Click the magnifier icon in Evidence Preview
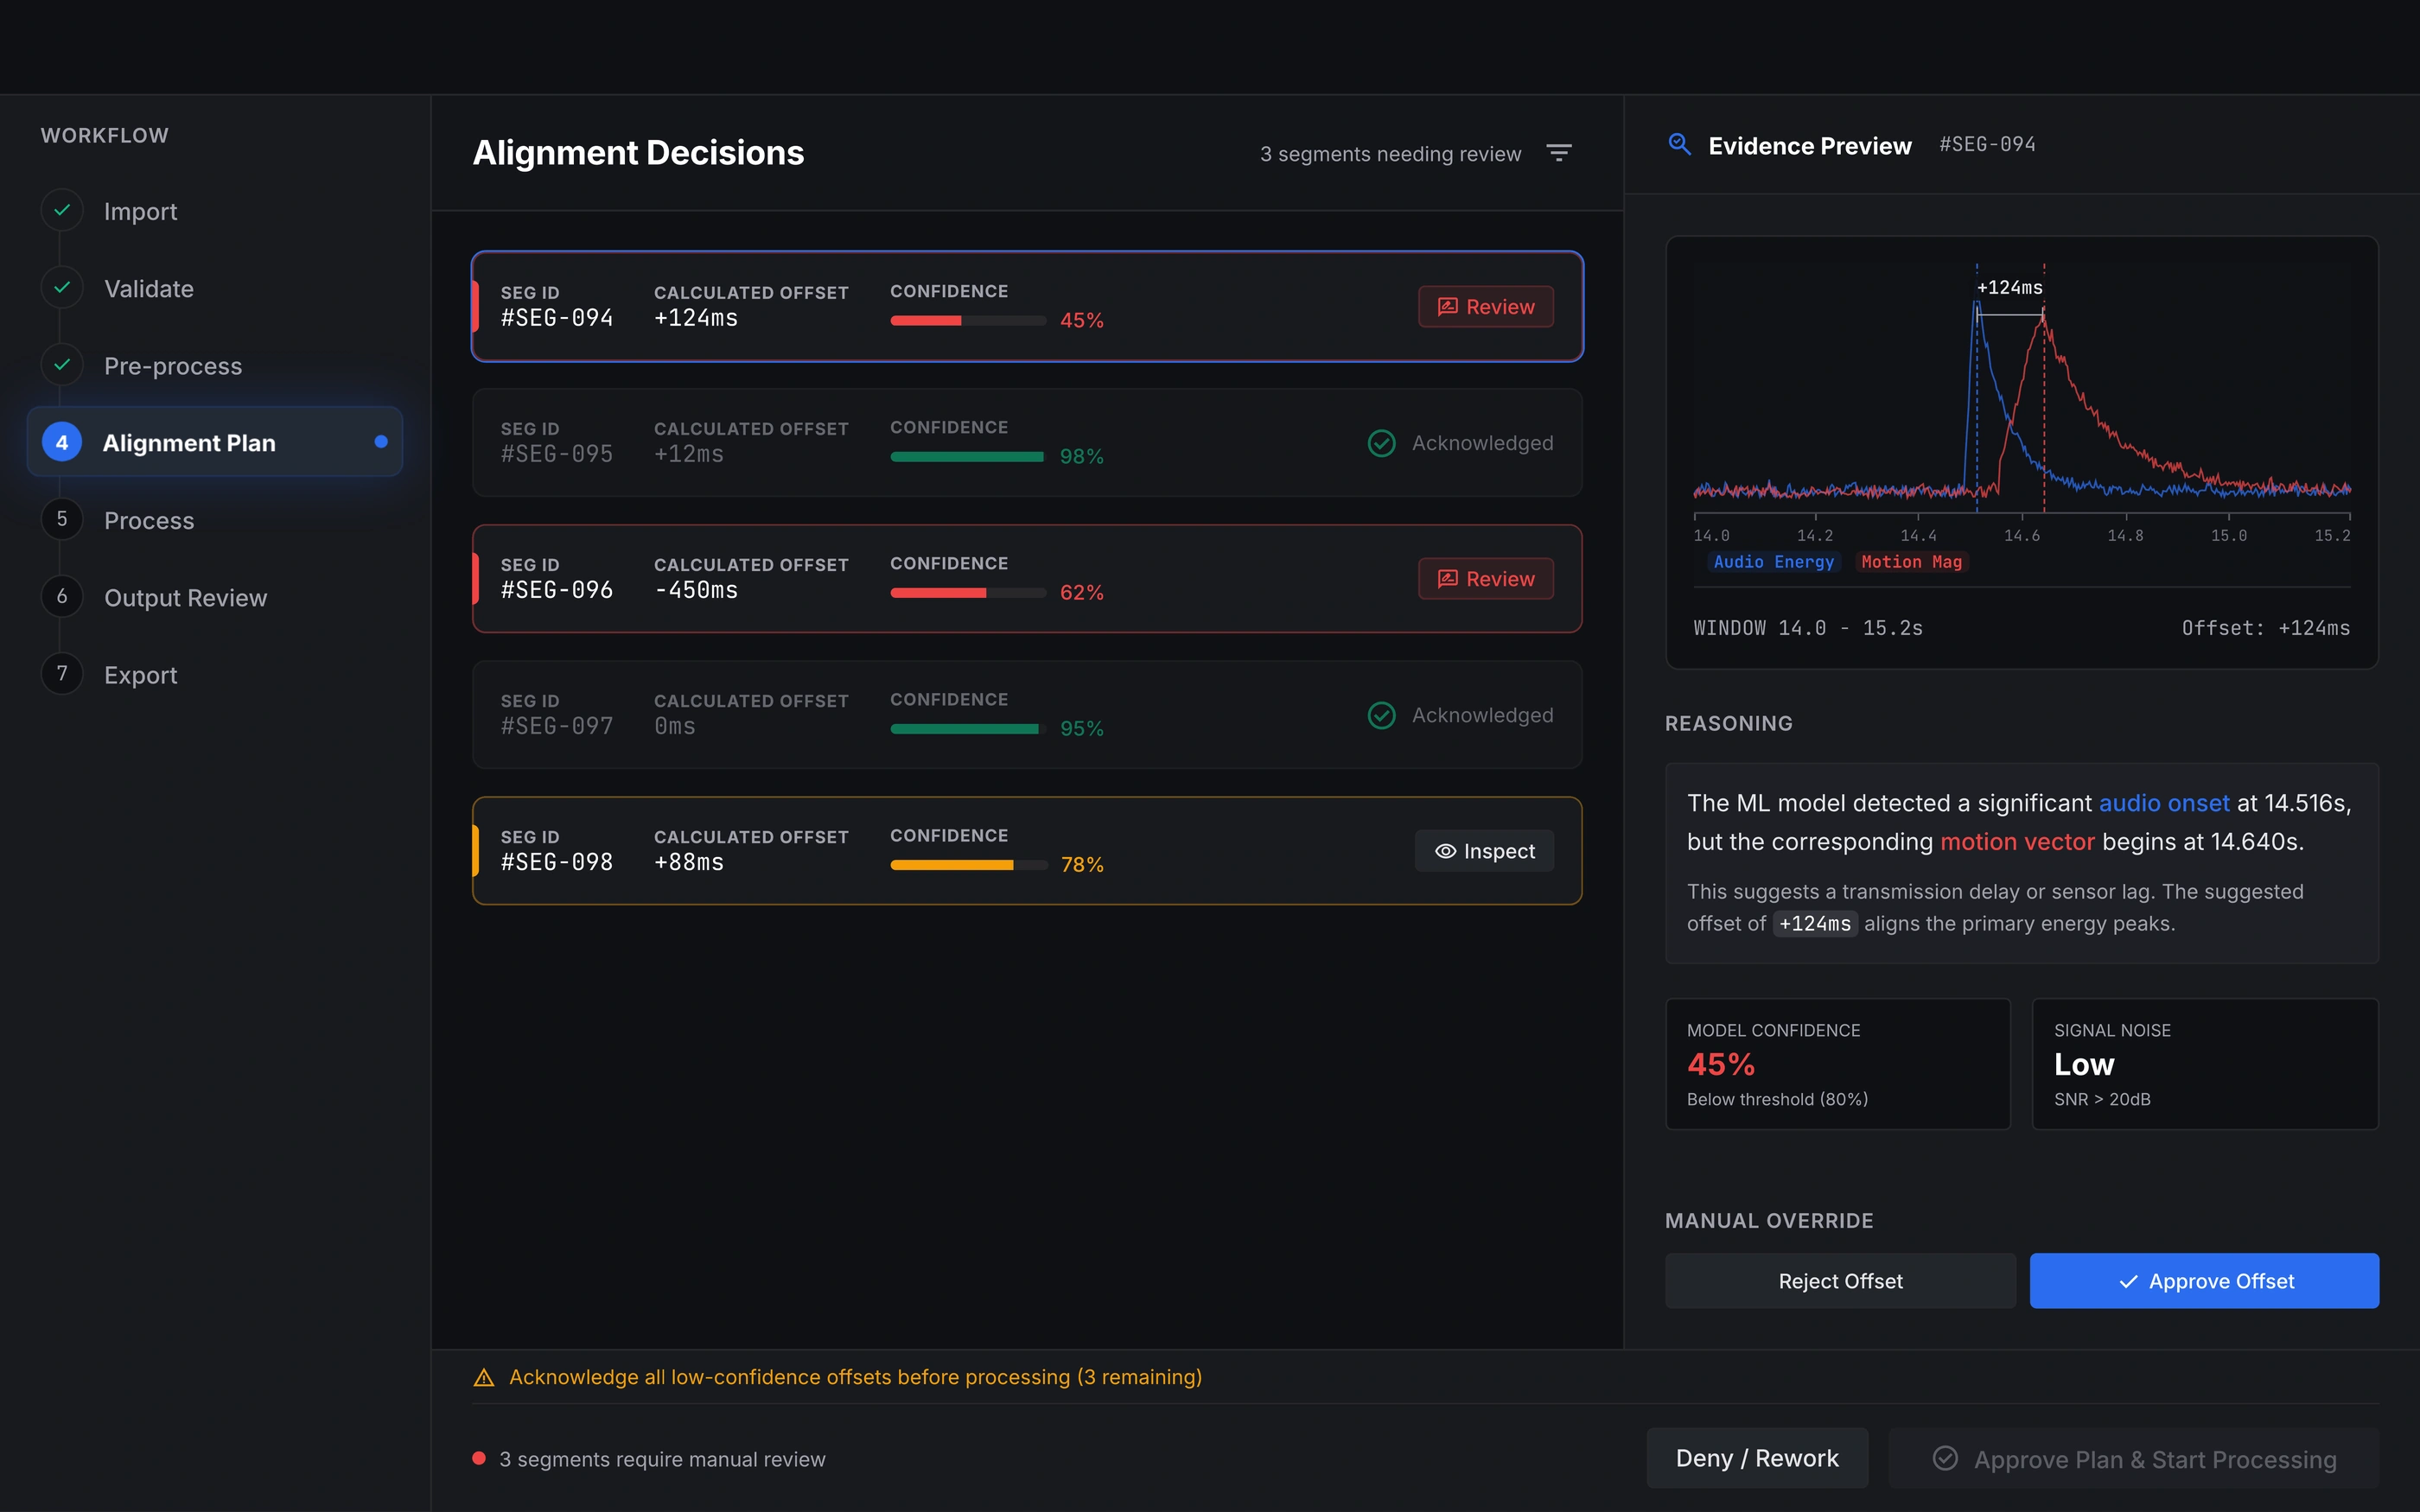 [x=1680, y=145]
